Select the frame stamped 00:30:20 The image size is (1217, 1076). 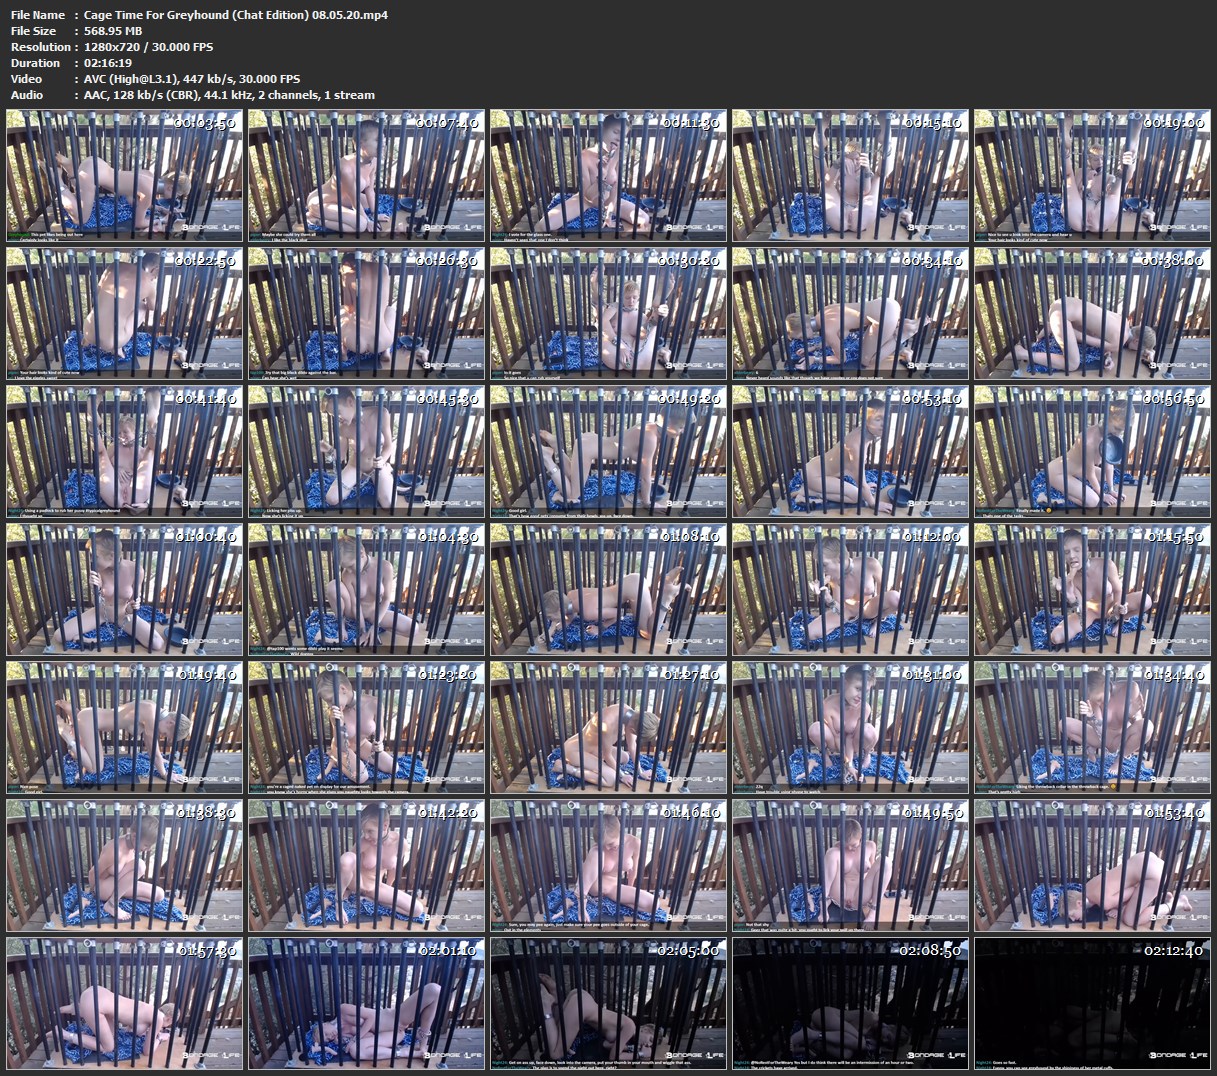[608, 313]
